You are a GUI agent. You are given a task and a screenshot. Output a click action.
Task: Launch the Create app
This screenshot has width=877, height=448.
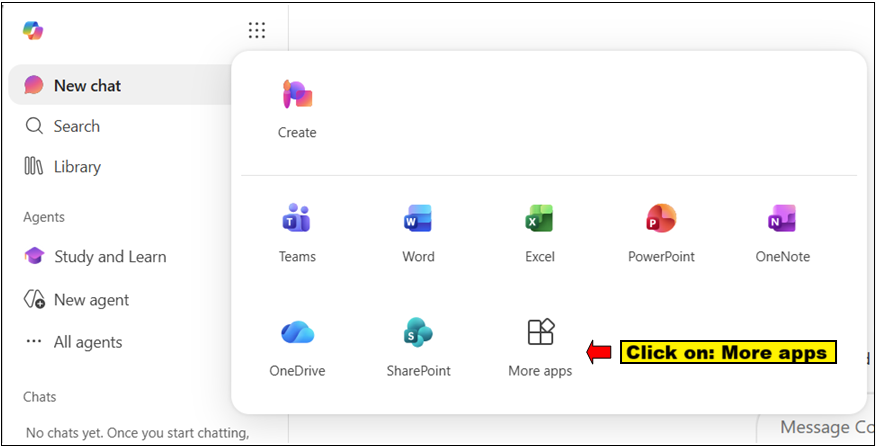[x=297, y=110]
